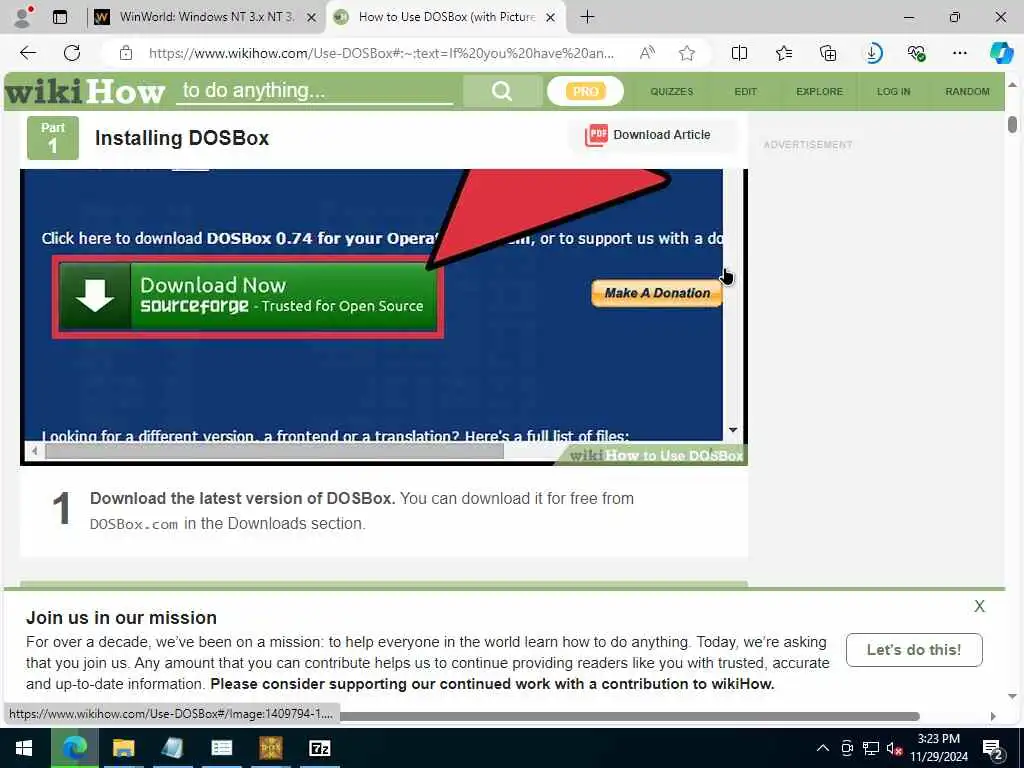Open the EXPLORE menu
1024x768 pixels.
tap(819, 91)
